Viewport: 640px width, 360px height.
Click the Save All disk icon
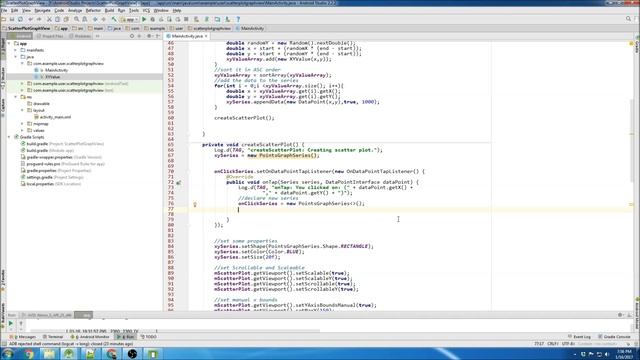coord(12,19)
